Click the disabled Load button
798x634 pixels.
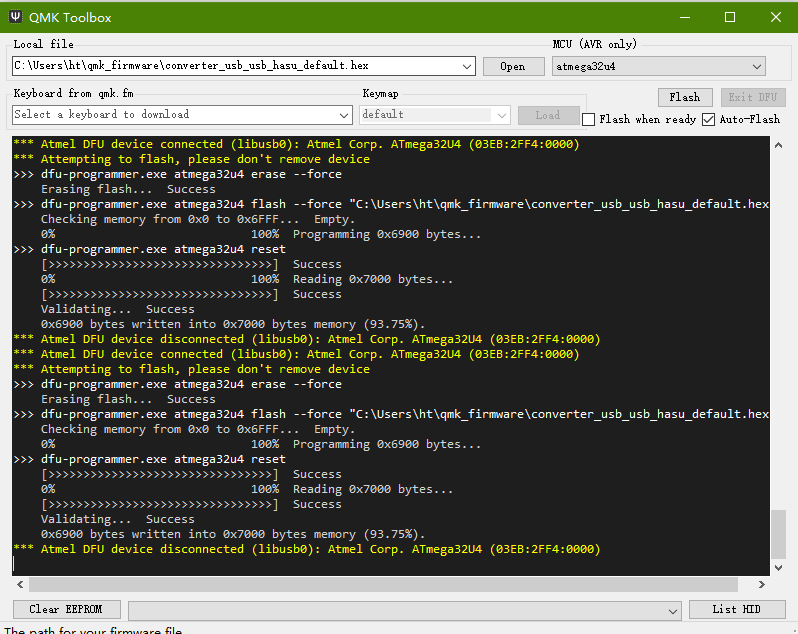tap(548, 116)
